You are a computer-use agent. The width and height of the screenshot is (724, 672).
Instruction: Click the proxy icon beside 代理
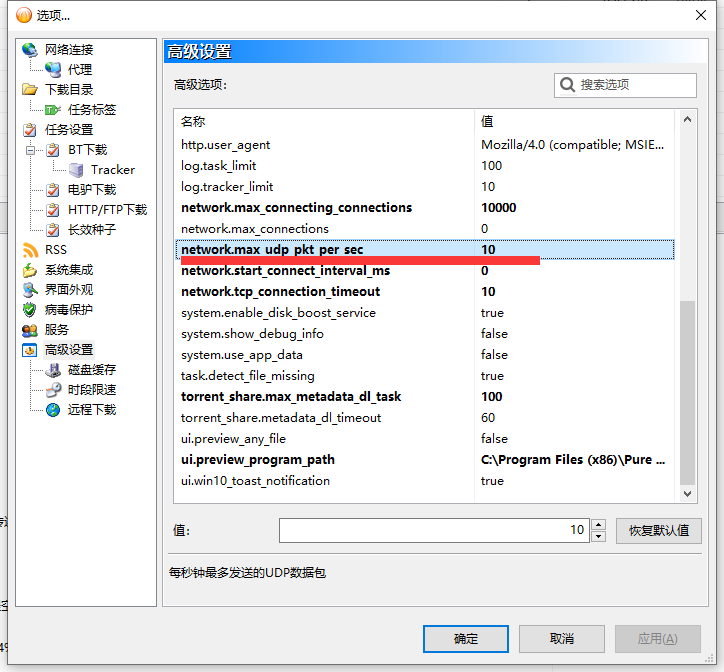tap(53, 69)
